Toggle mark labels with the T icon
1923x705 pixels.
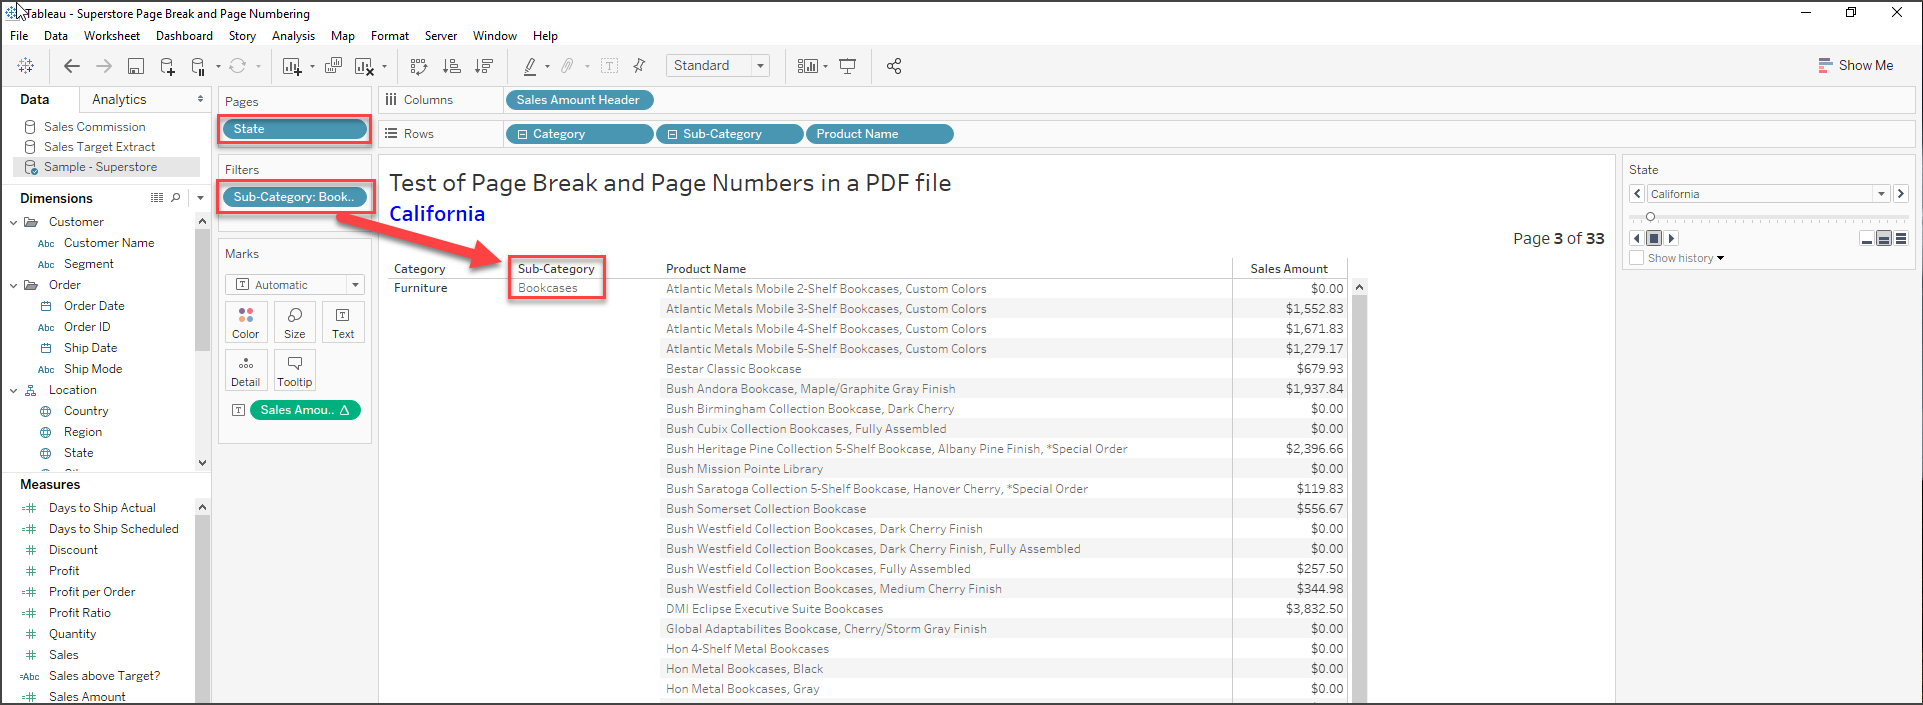[609, 66]
